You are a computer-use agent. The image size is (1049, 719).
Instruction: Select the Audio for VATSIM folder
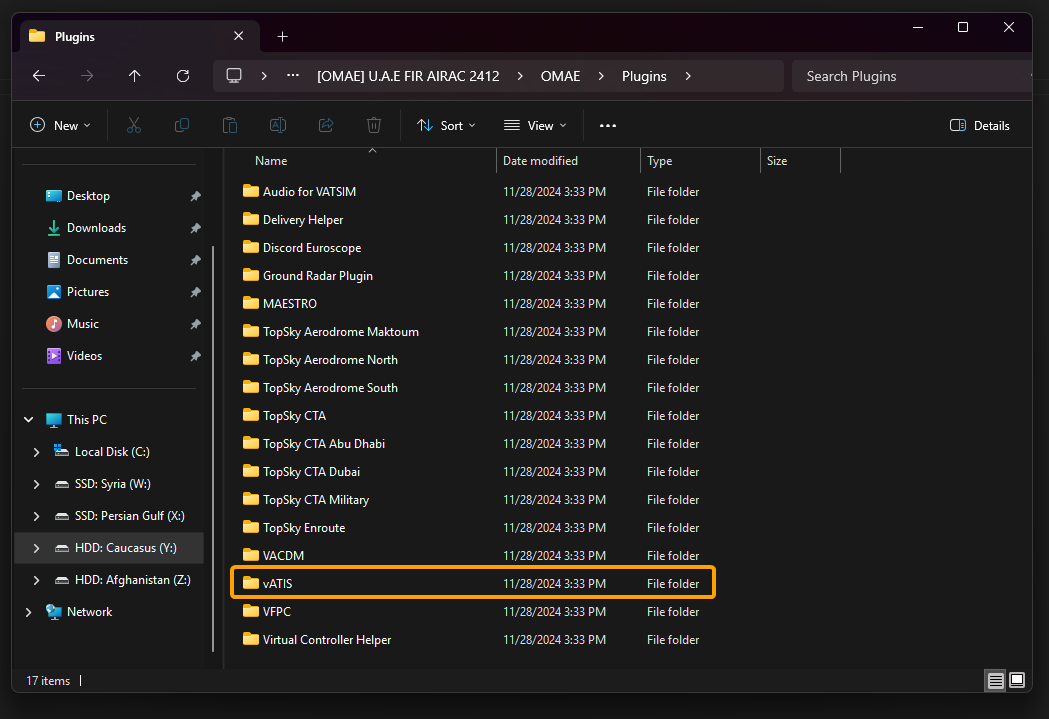coord(472,192)
